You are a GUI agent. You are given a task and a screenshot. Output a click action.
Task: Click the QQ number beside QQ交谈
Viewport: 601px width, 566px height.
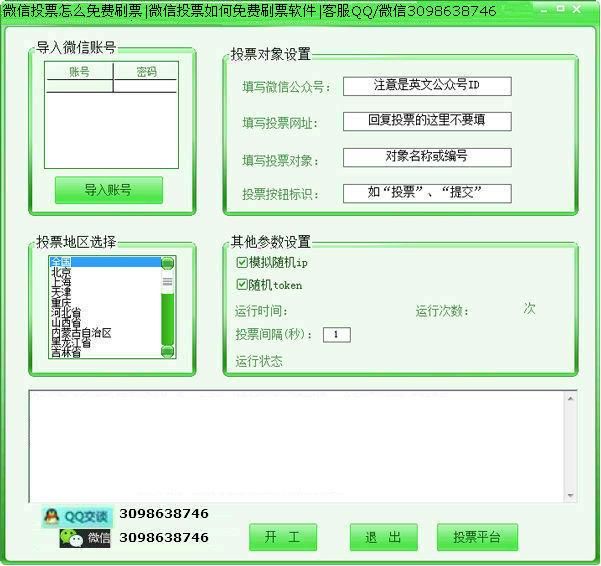[164, 514]
